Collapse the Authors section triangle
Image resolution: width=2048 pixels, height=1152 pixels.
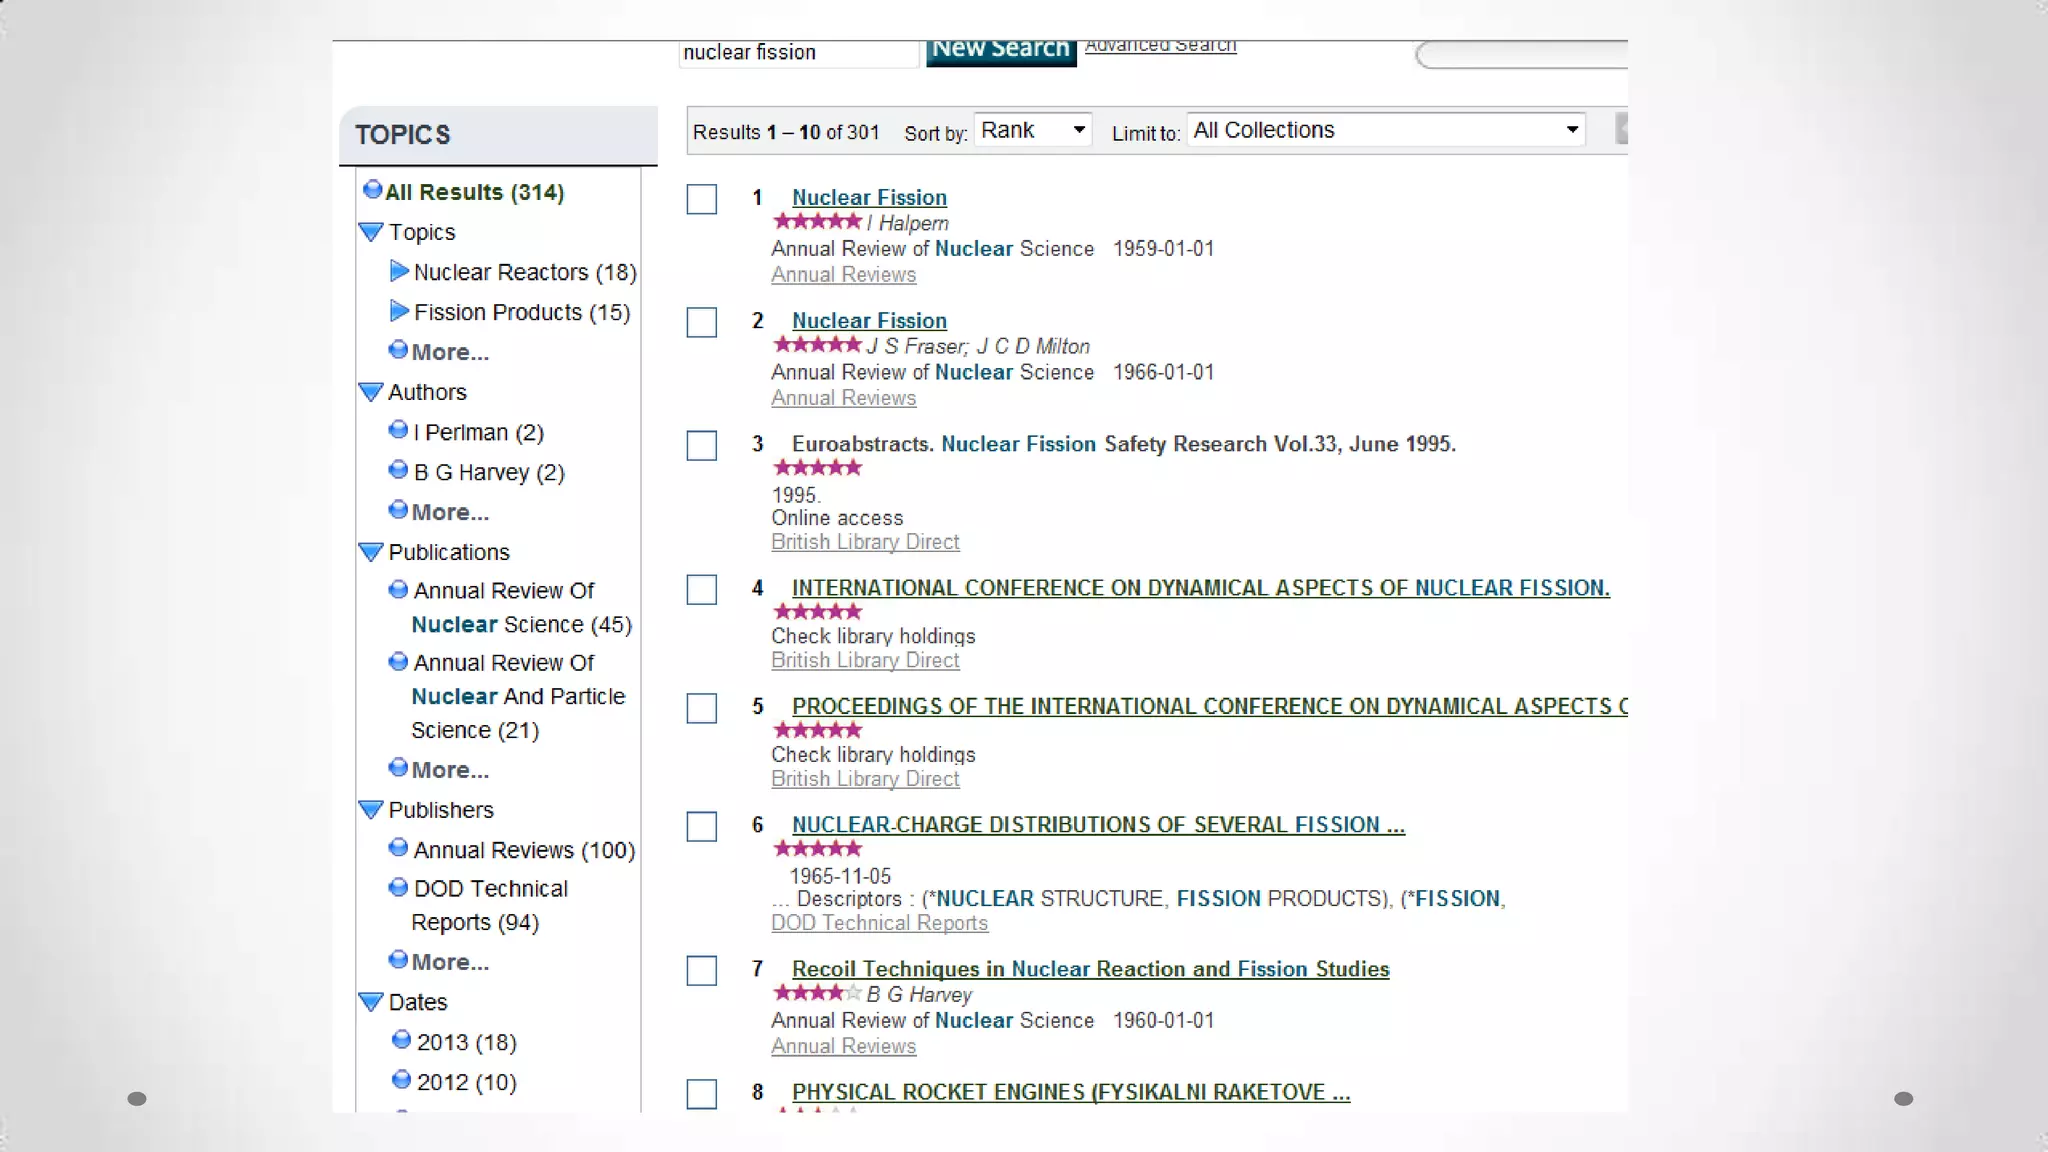tap(371, 392)
